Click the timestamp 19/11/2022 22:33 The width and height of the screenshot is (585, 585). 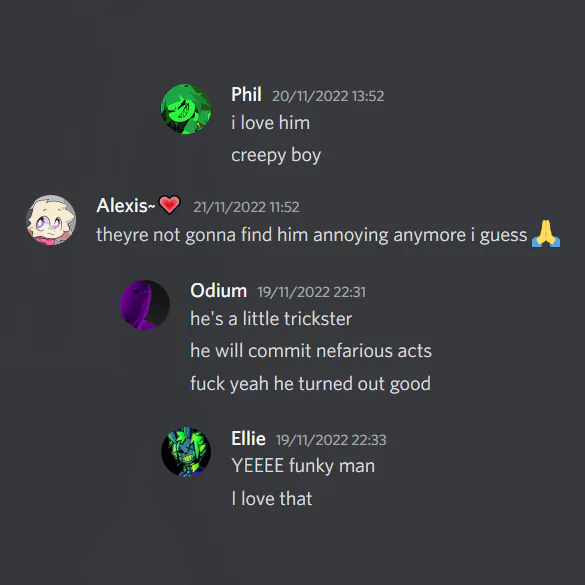click(331, 440)
